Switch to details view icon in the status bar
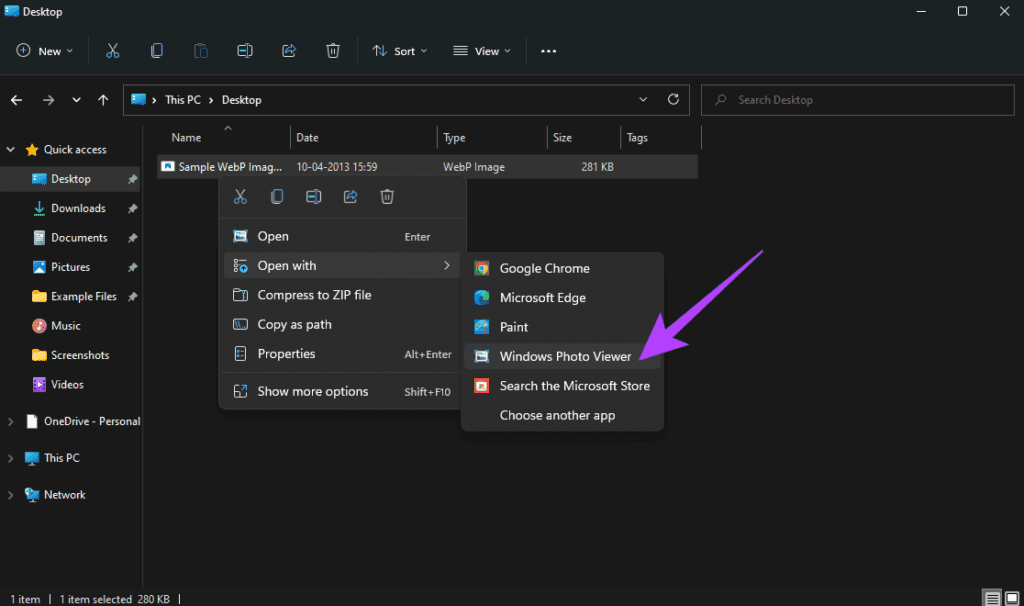This screenshot has width=1024, height=606. point(993,598)
